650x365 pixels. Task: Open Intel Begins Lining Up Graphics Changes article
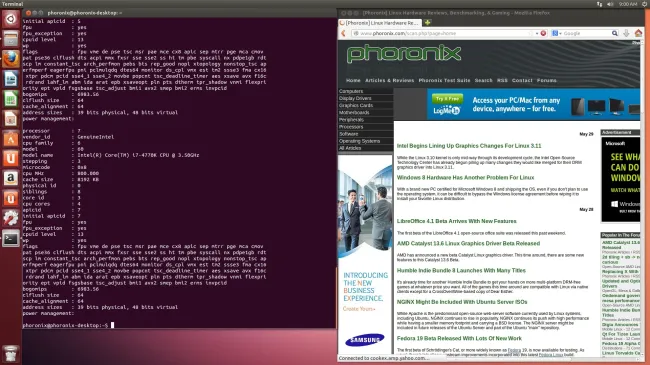[x=469, y=146]
